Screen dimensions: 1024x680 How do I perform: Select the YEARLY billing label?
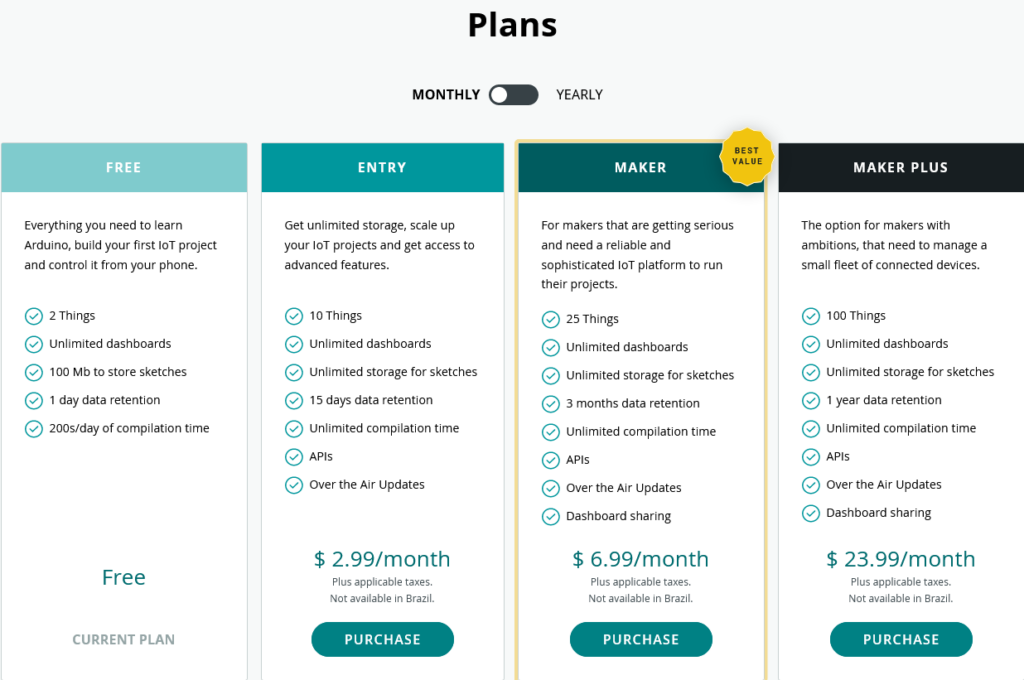[x=579, y=95]
